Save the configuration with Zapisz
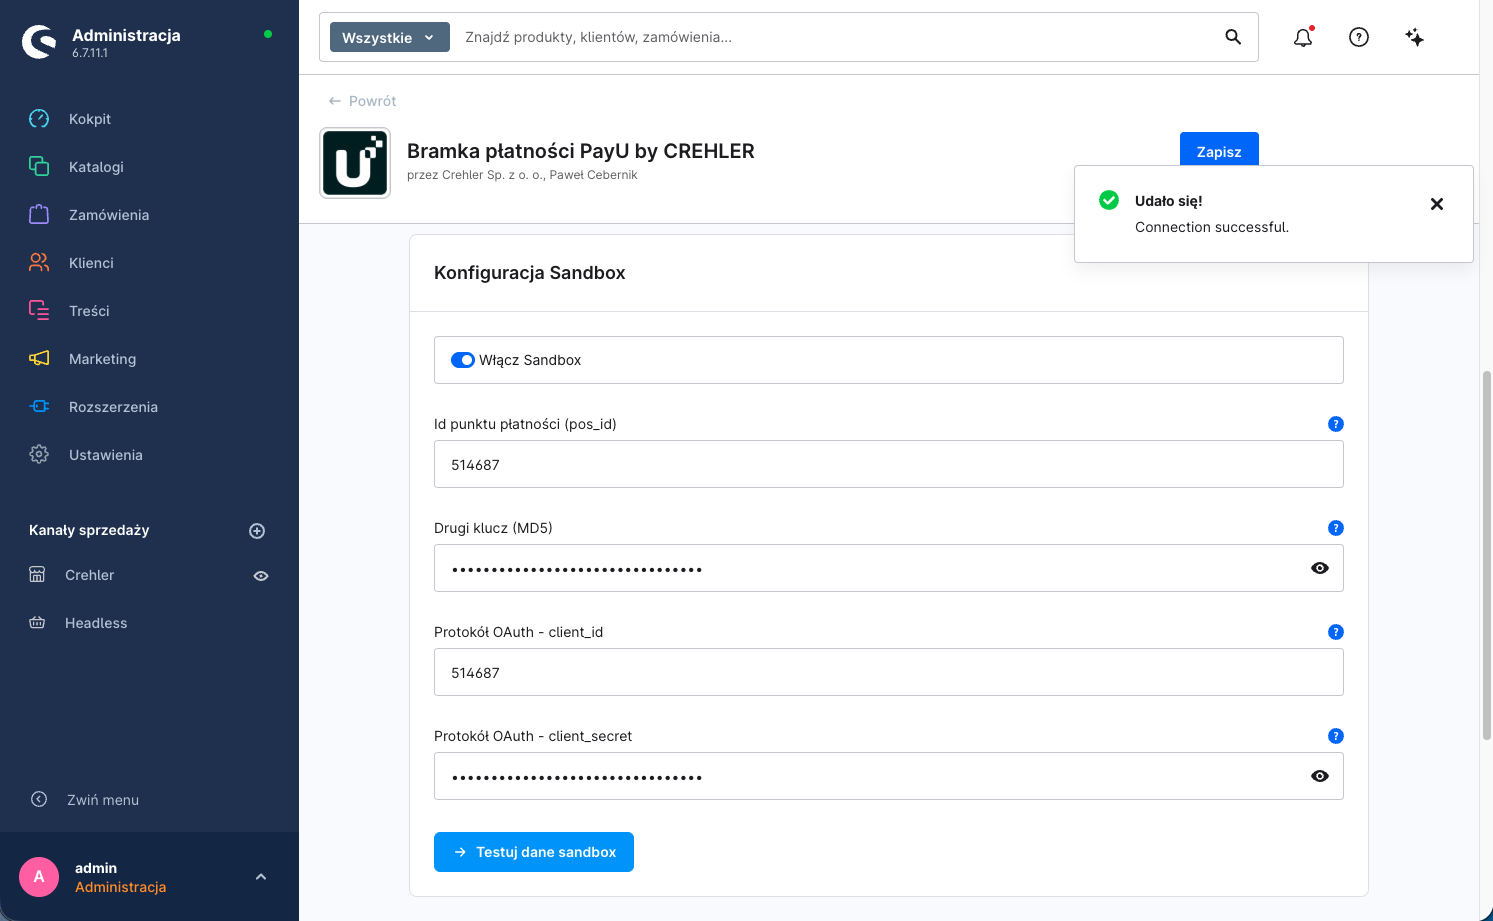This screenshot has width=1493, height=921. [1219, 149]
